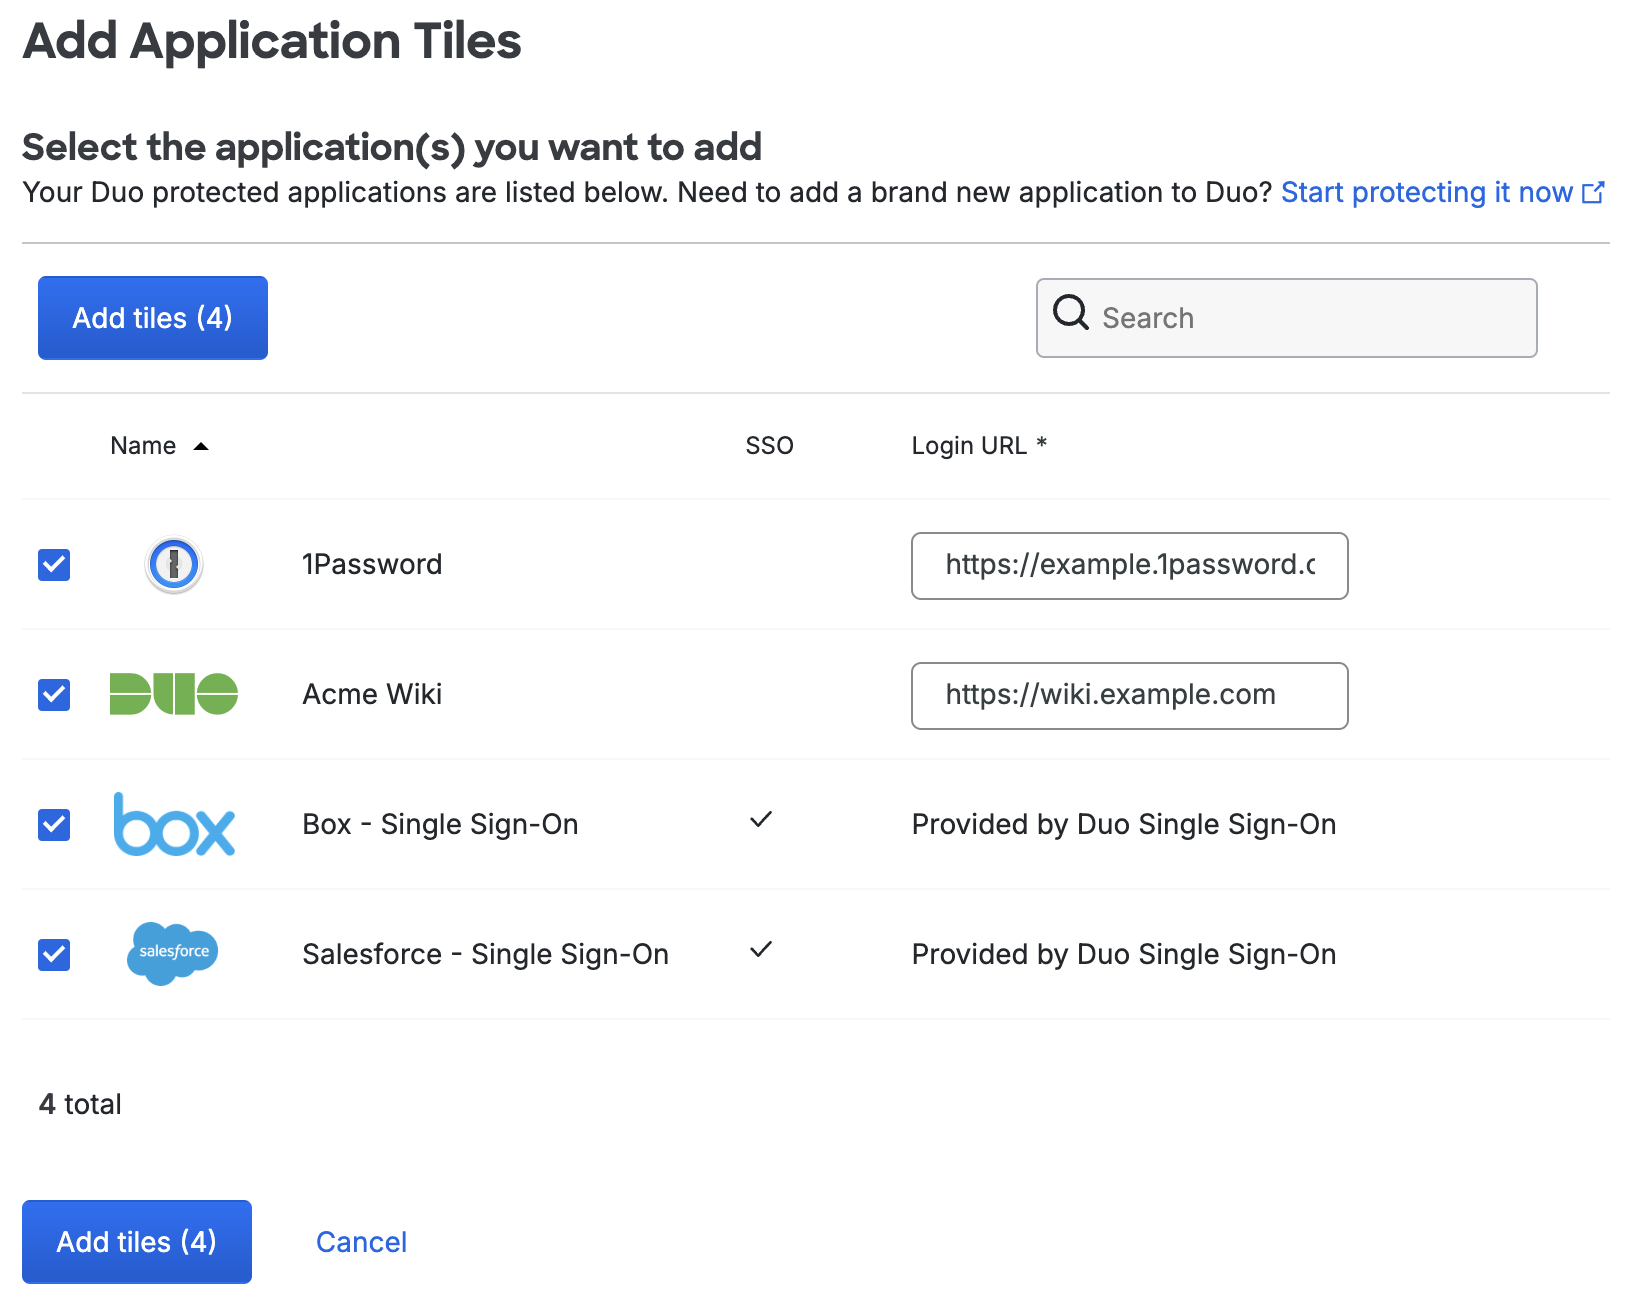The width and height of the screenshot is (1628, 1300).
Task: Select the 1Password Login URL field
Action: [x=1129, y=566]
